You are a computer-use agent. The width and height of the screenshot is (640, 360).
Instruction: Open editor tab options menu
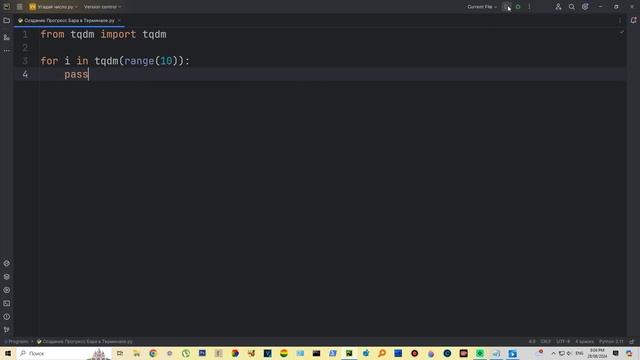[x=620, y=20]
